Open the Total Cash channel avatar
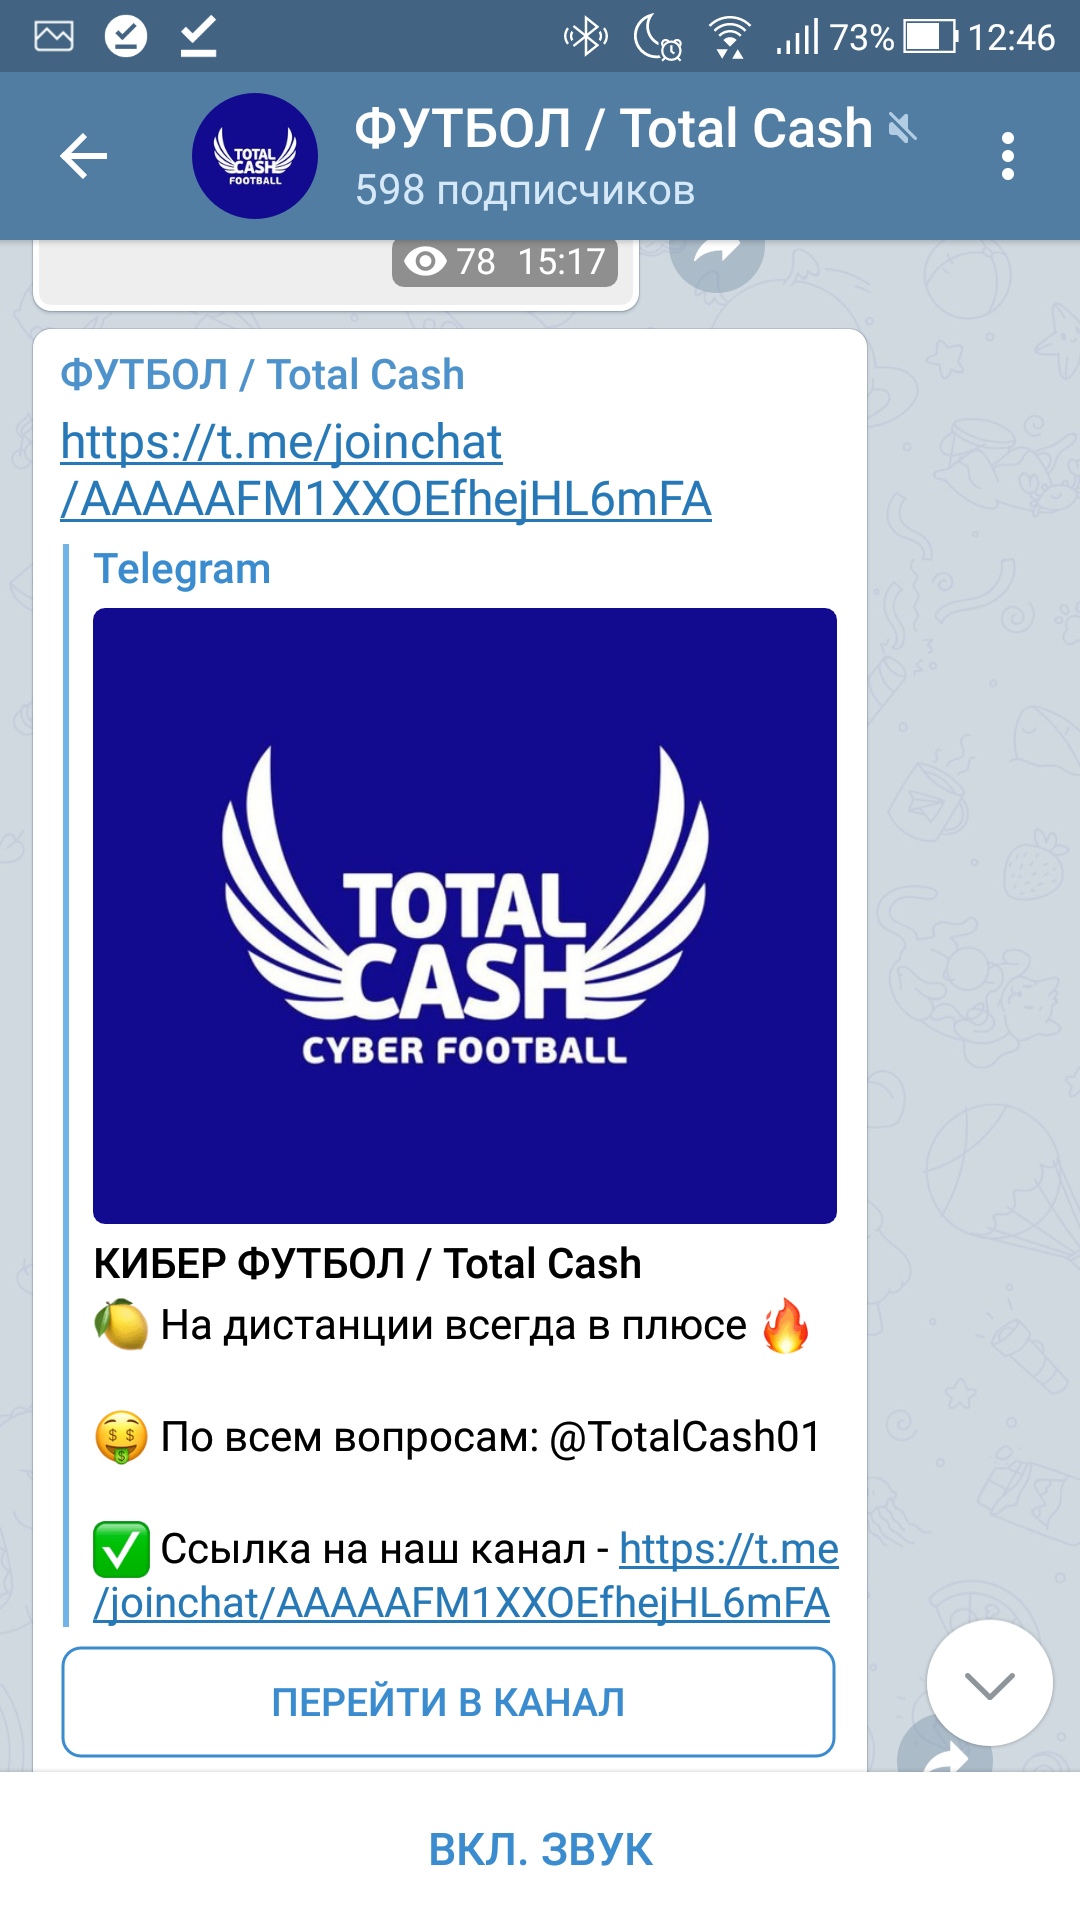Viewport: 1080px width, 1920px height. pyautogui.click(x=255, y=156)
